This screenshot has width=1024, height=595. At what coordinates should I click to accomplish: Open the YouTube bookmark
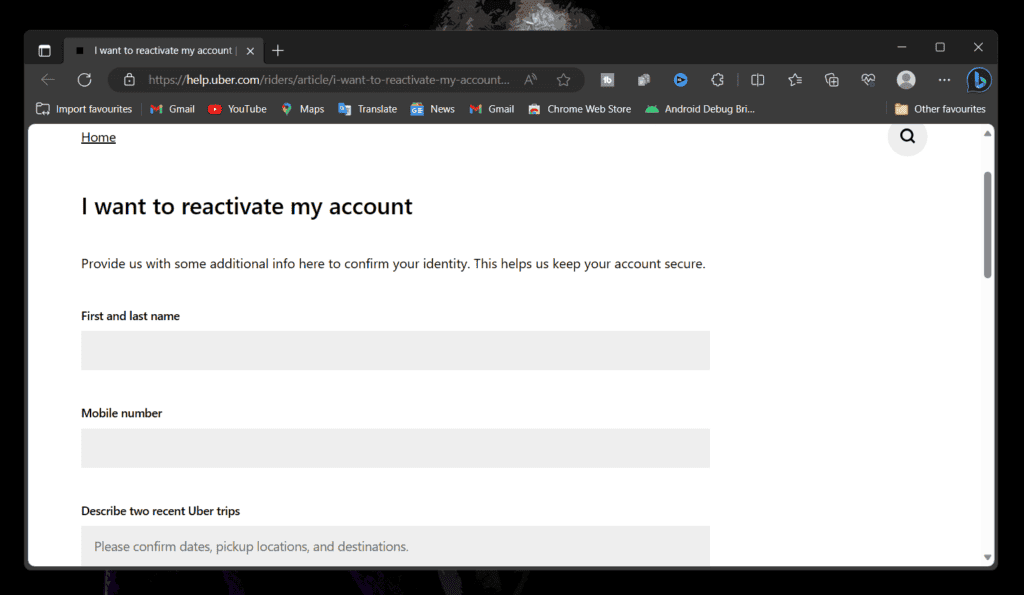click(237, 109)
